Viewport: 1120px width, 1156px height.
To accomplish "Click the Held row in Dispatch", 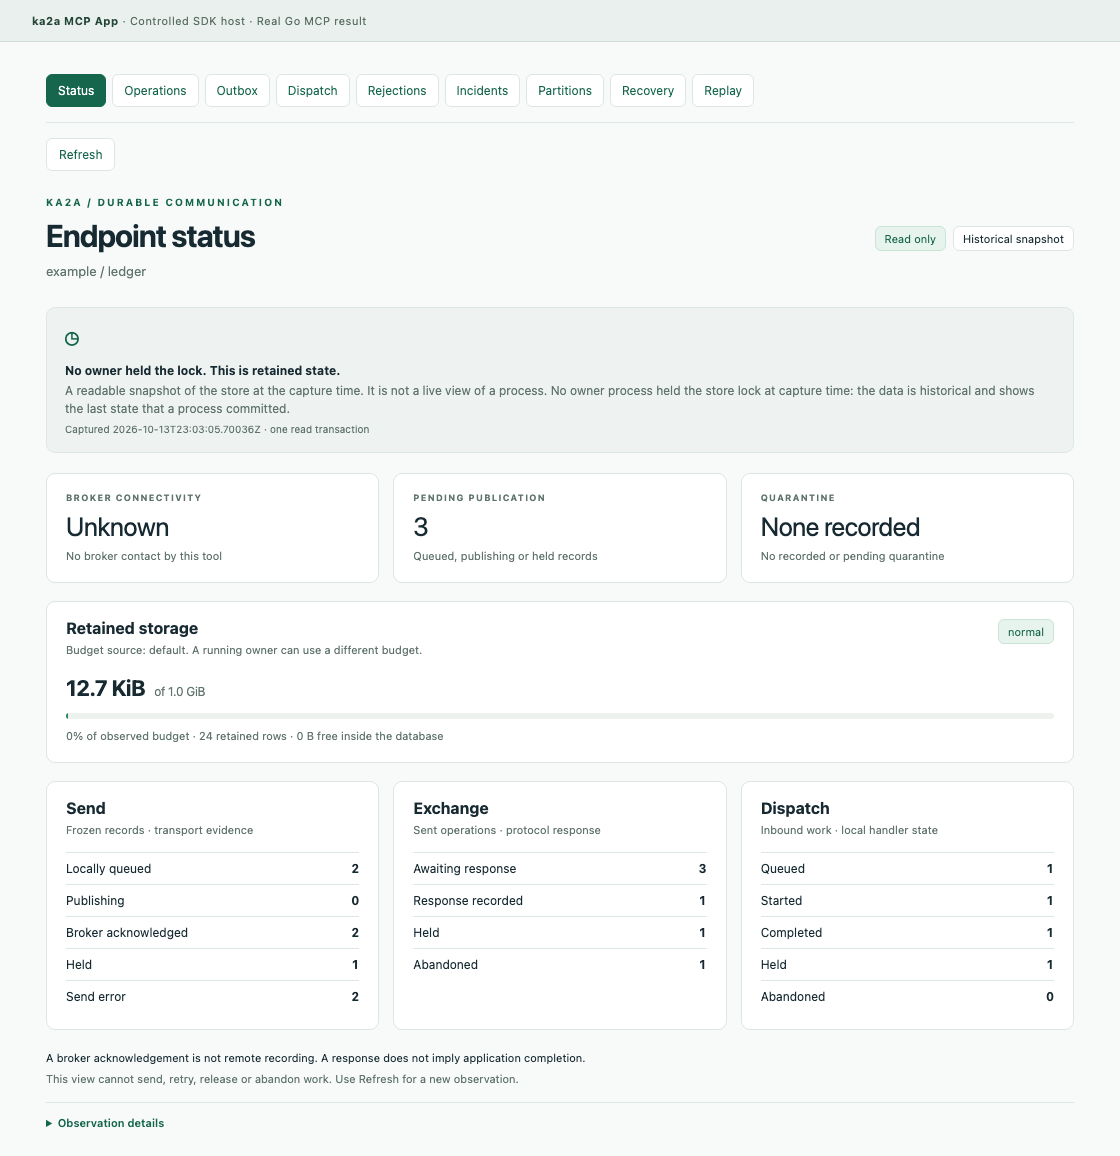I will pos(907,965).
